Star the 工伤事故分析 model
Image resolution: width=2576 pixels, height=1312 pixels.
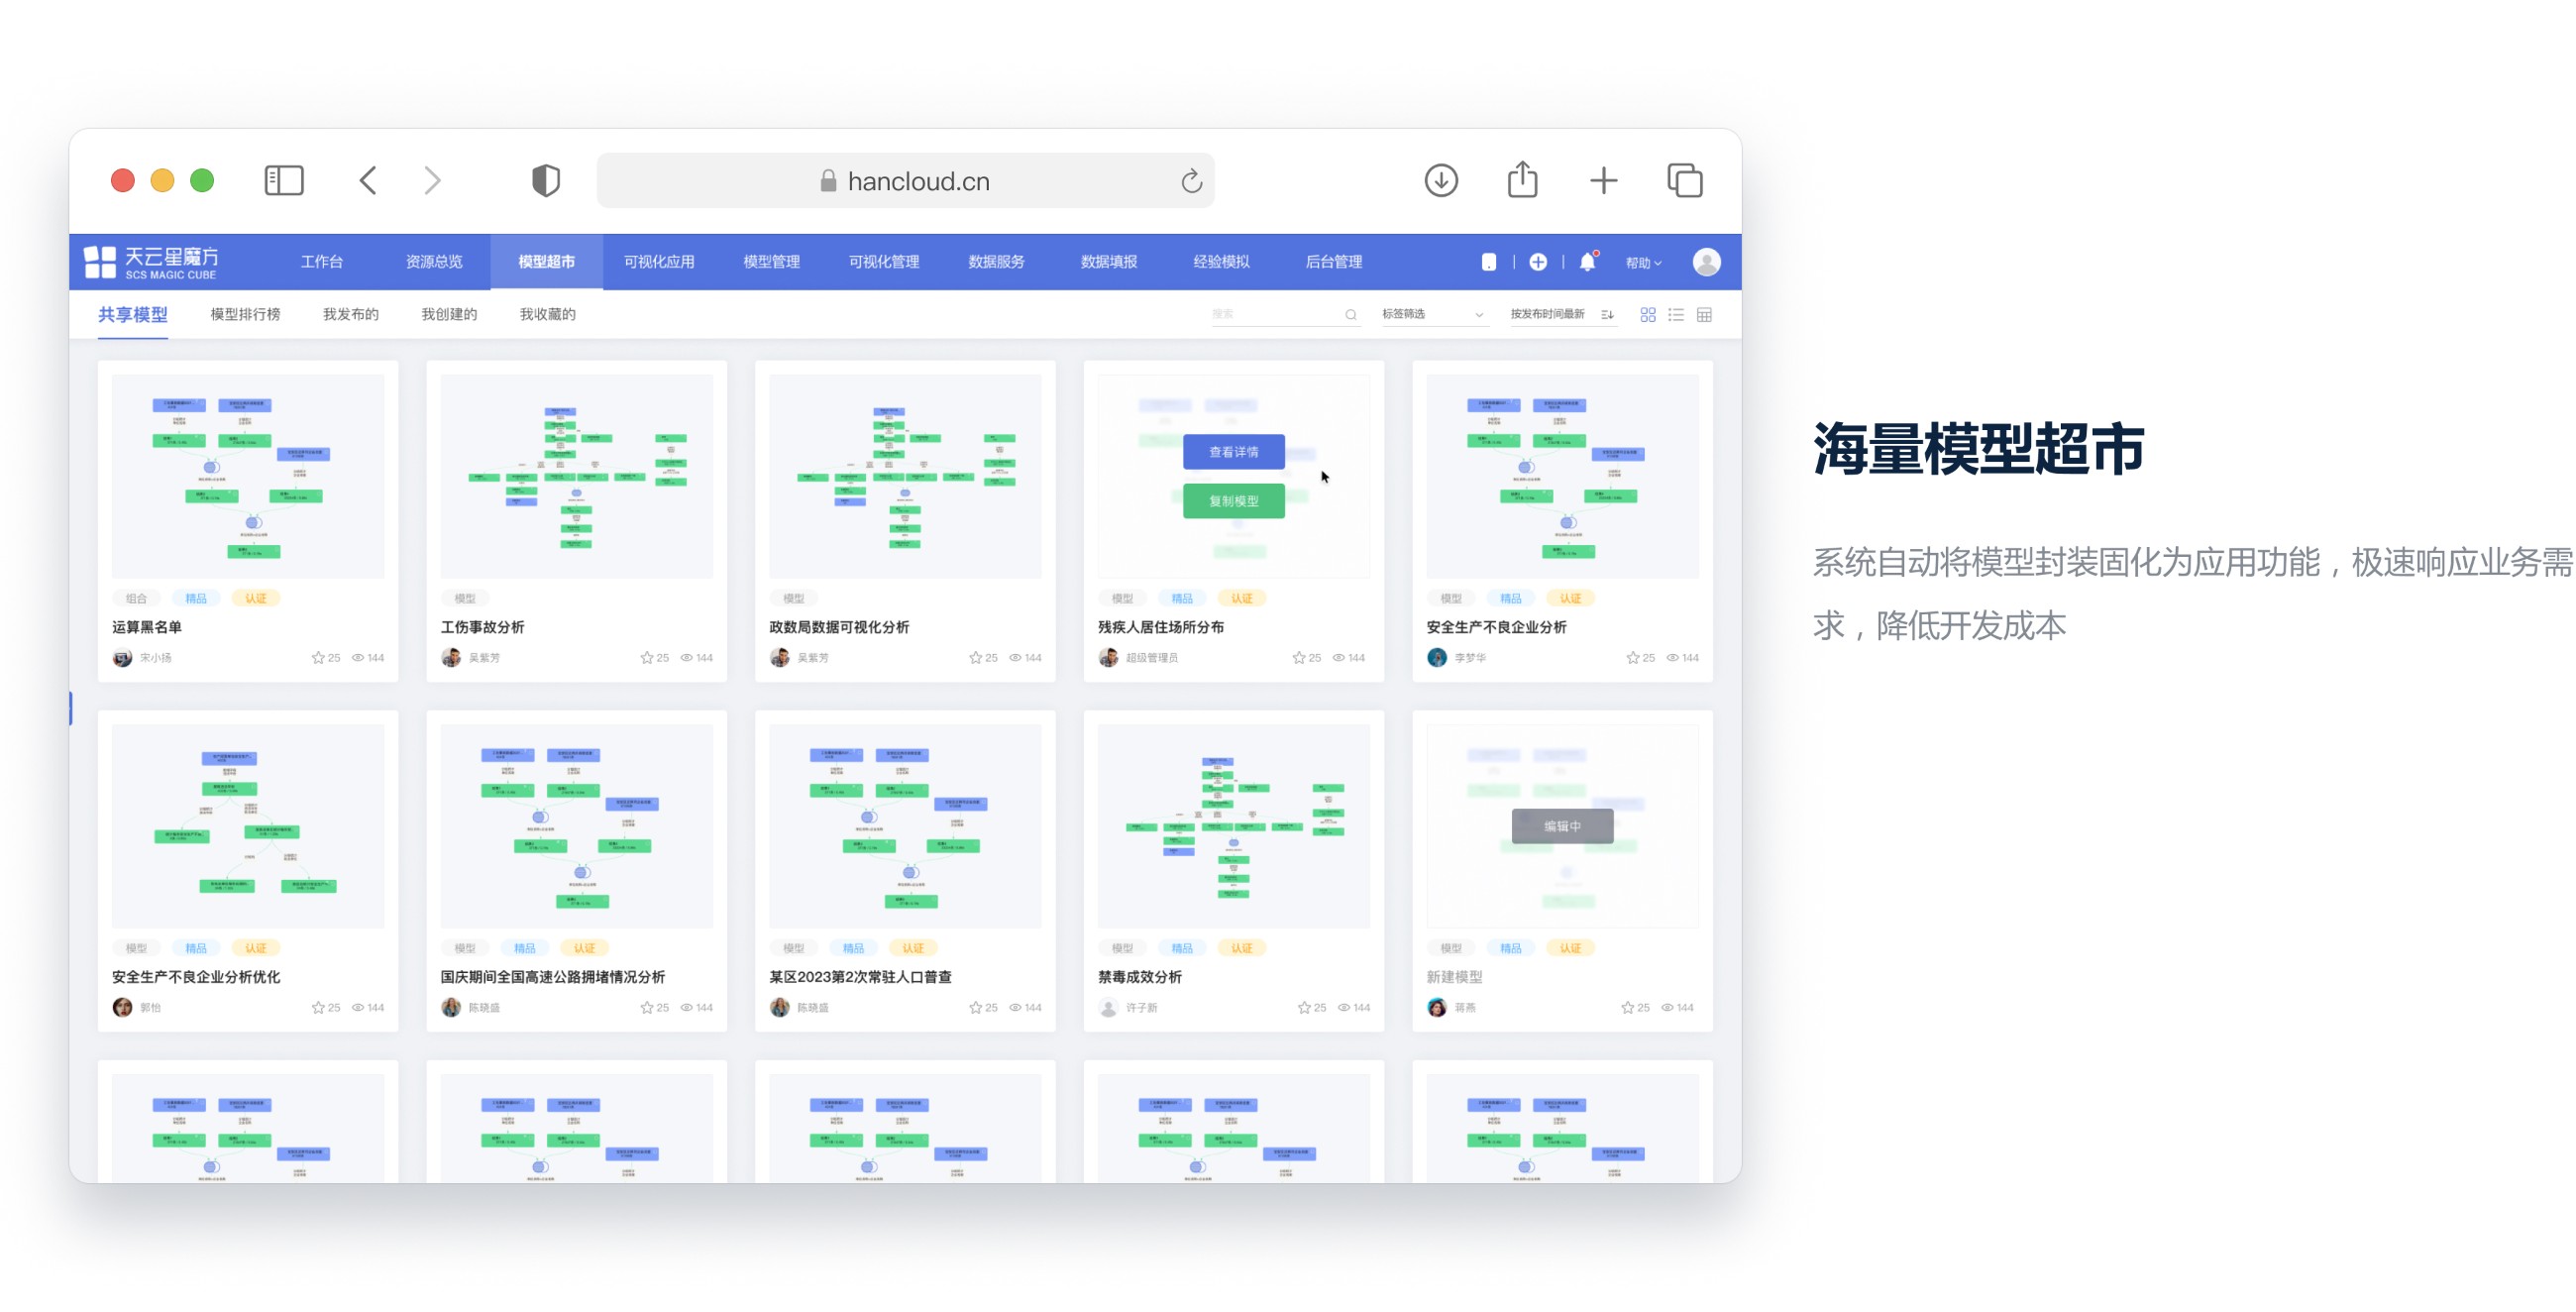[x=647, y=658]
